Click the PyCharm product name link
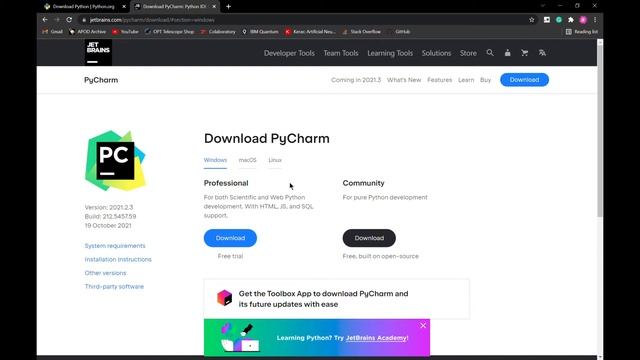The height and width of the screenshot is (360, 640). 101,80
